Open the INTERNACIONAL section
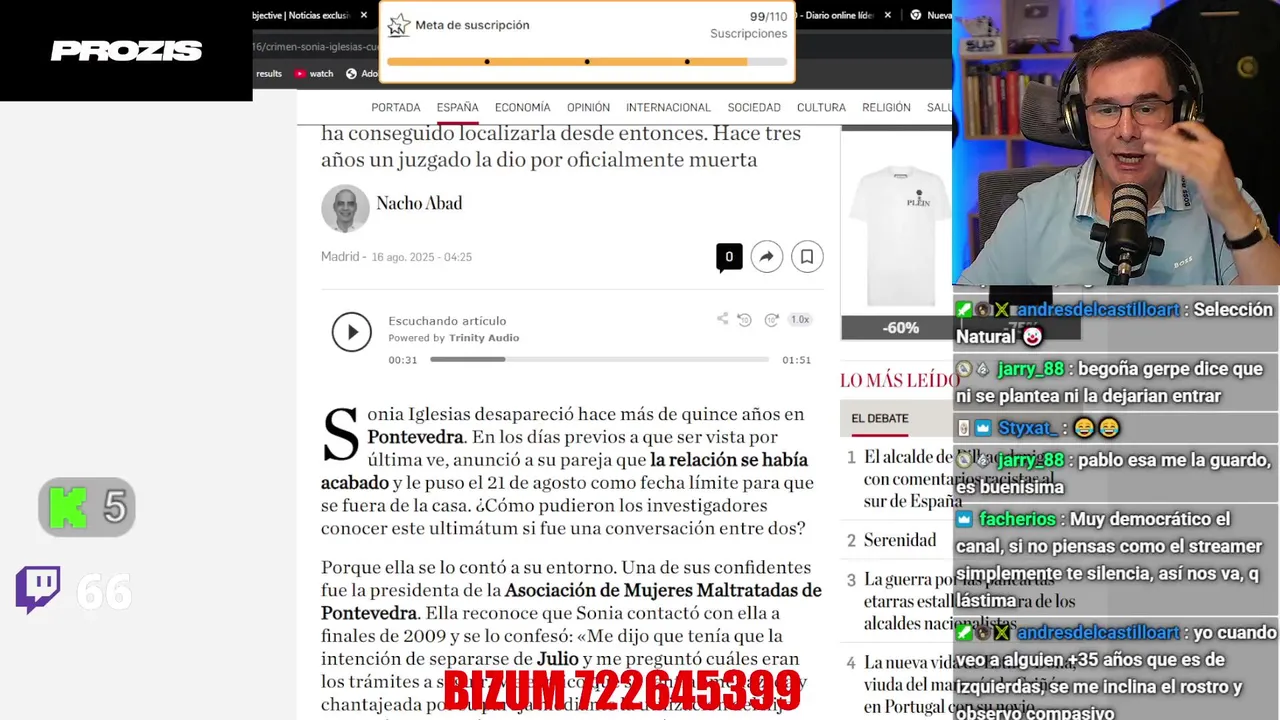This screenshot has height=720, width=1280. click(668, 107)
